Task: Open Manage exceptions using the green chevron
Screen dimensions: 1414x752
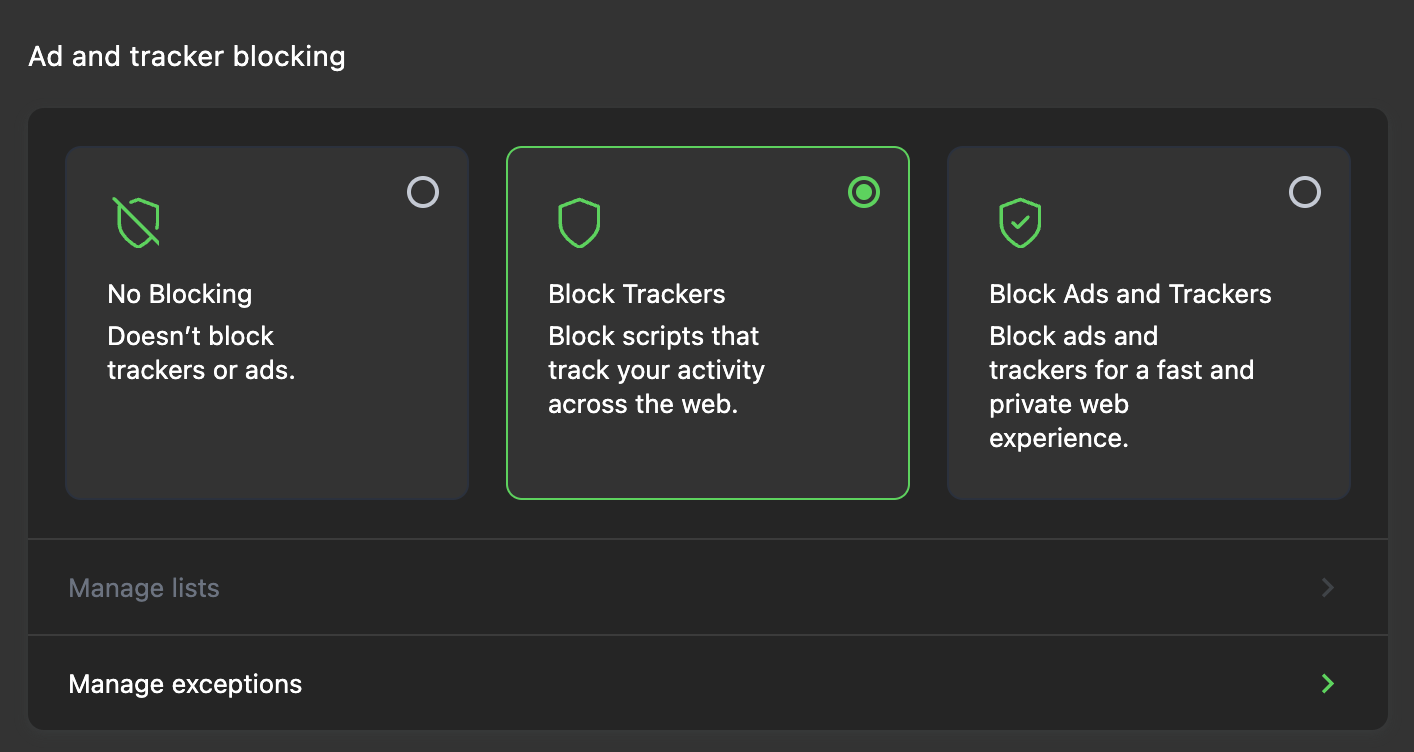Action: tap(1327, 684)
